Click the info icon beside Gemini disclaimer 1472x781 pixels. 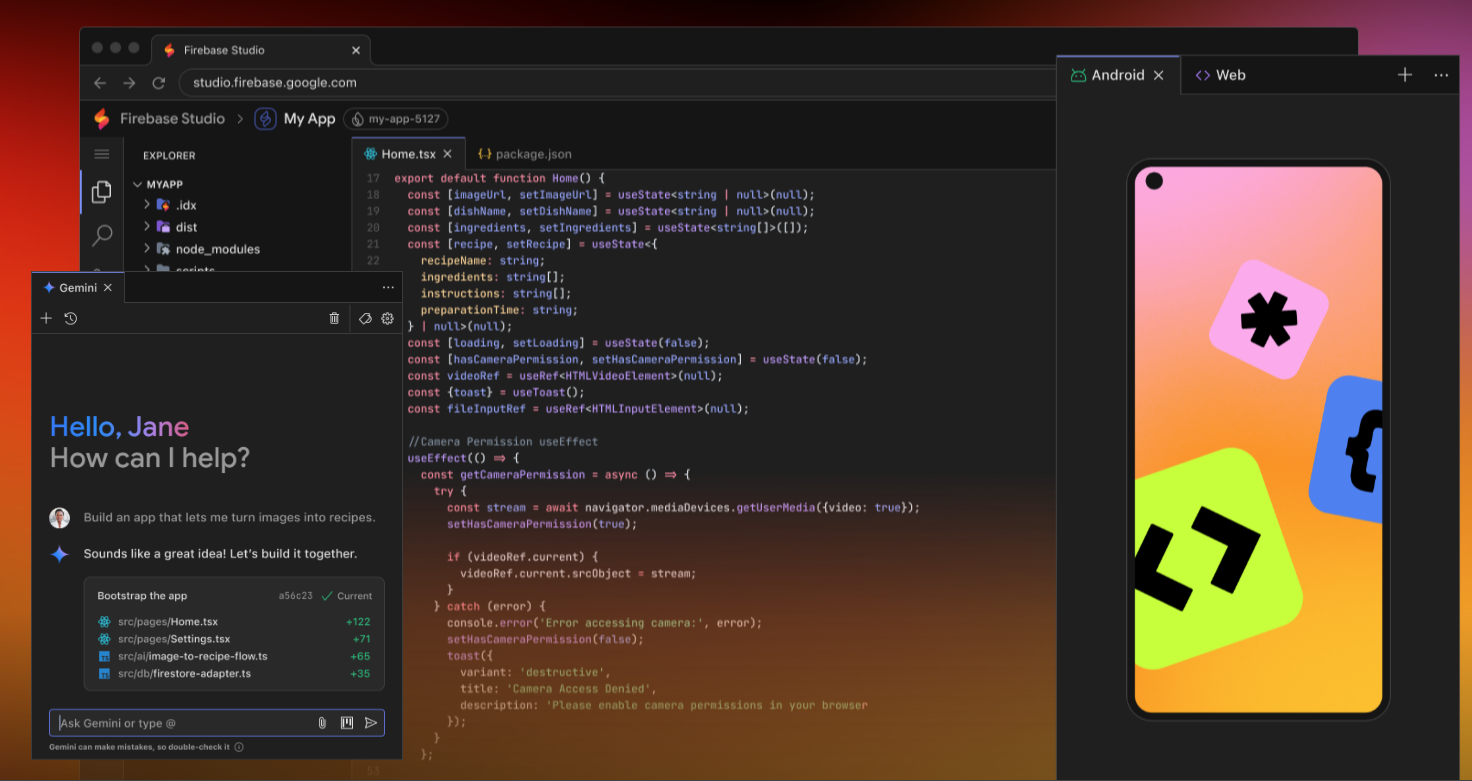(x=239, y=747)
